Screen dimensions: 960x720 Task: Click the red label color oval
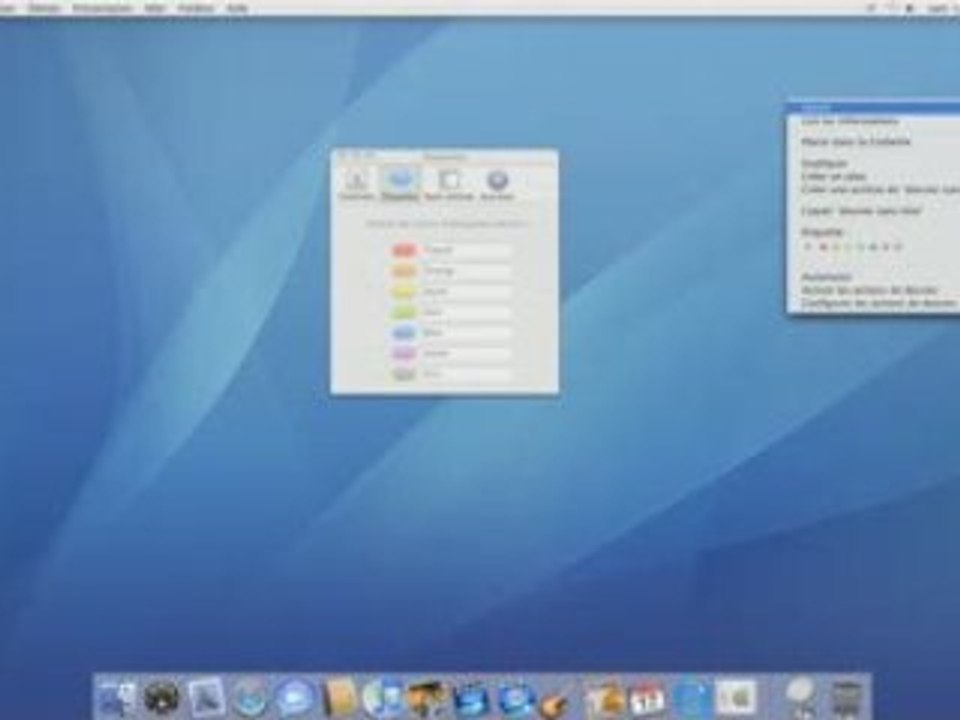(x=403, y=250)
